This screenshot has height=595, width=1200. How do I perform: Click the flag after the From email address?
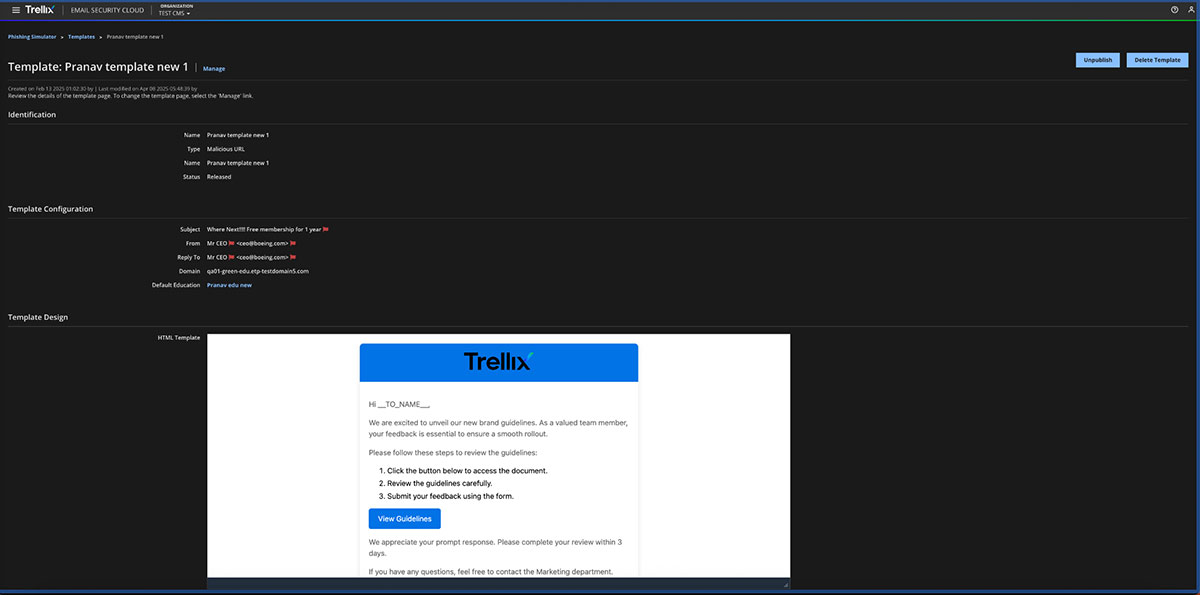[293, 243]
